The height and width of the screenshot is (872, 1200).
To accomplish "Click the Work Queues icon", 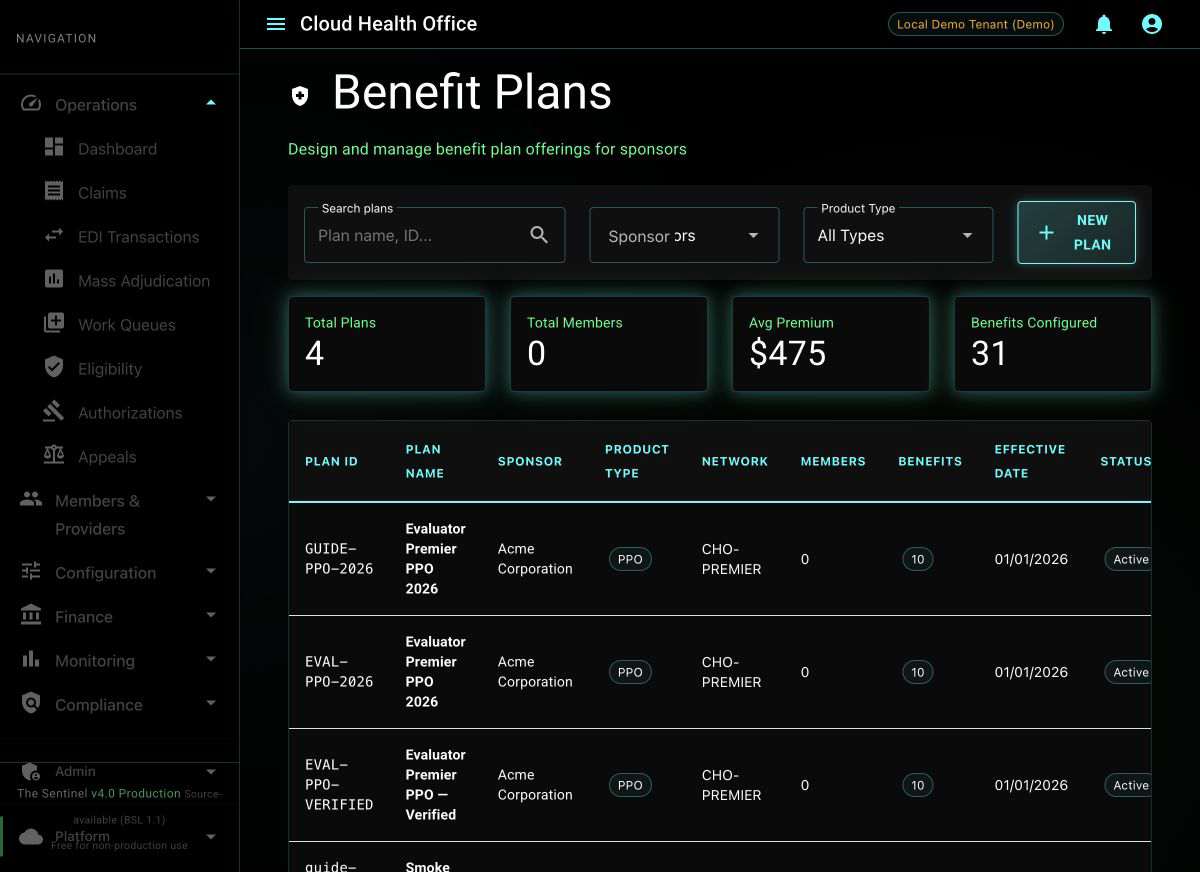I will pos(54,324).
